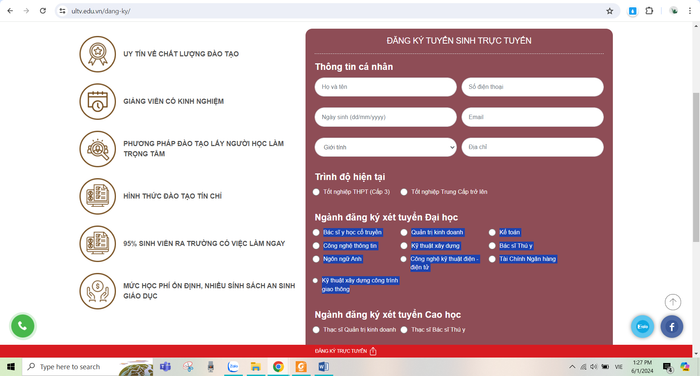Click text UY TÍN VỀ CHẤT LƯỢNG ĐÀO TẠO
This screenshot has height=376, width=700.
[x=181, y=54]
